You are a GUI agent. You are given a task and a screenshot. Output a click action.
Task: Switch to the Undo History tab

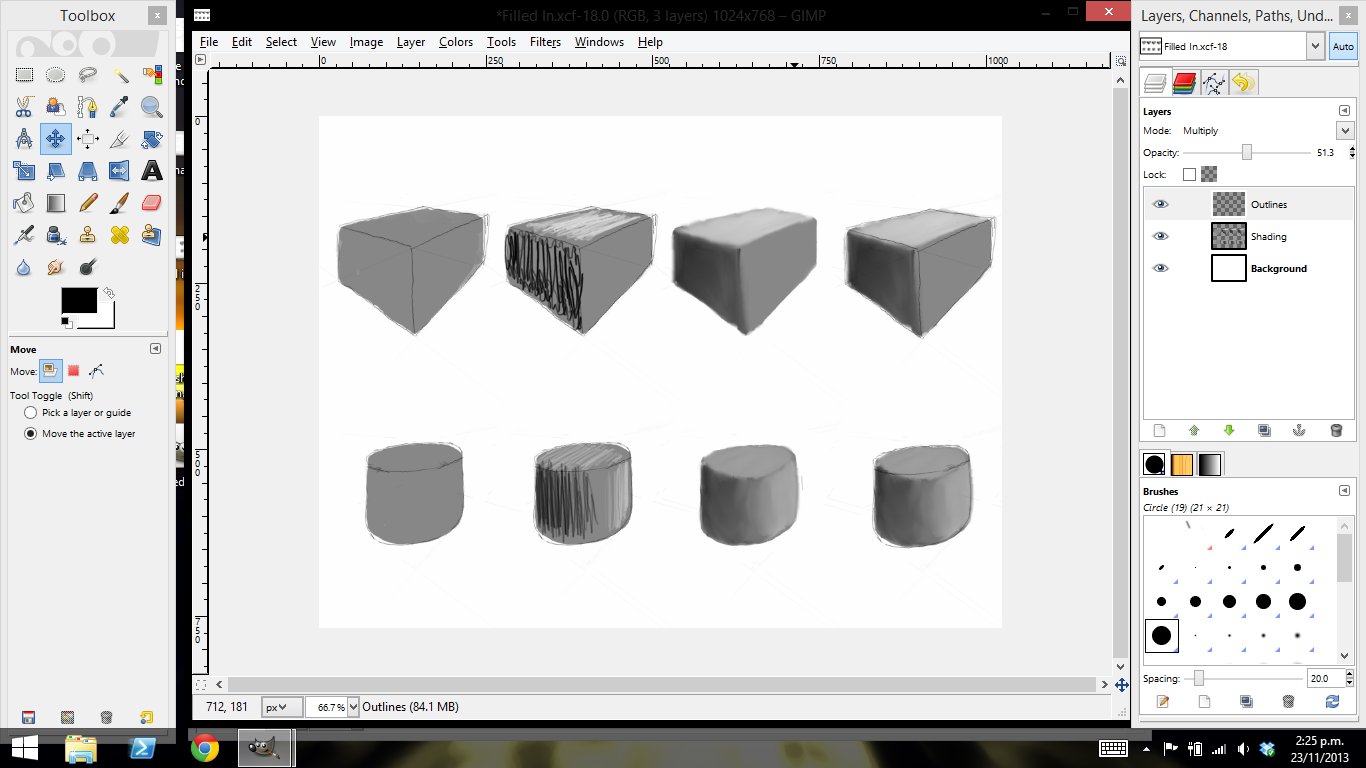point(1243,83)
